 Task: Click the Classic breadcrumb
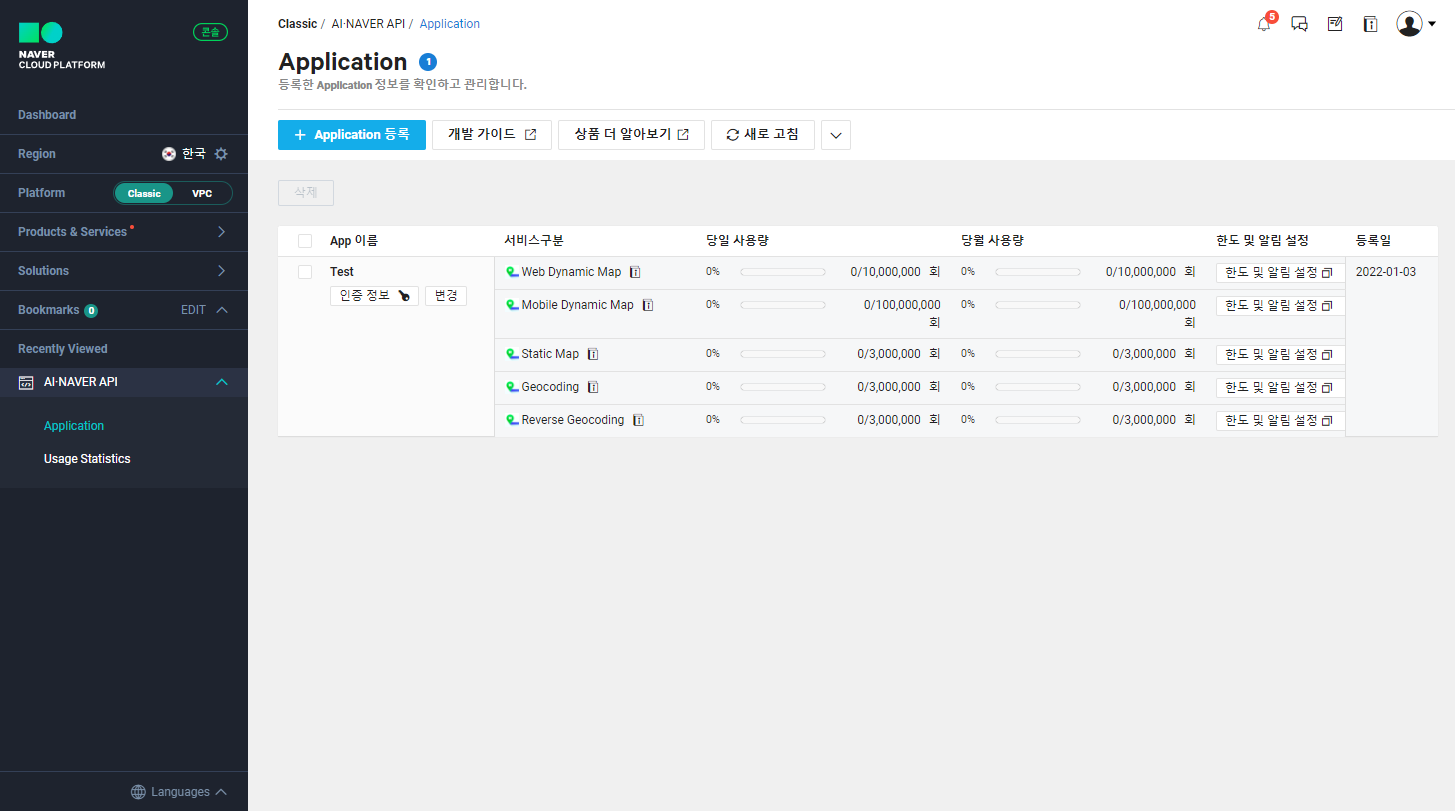tap(297, 24)
